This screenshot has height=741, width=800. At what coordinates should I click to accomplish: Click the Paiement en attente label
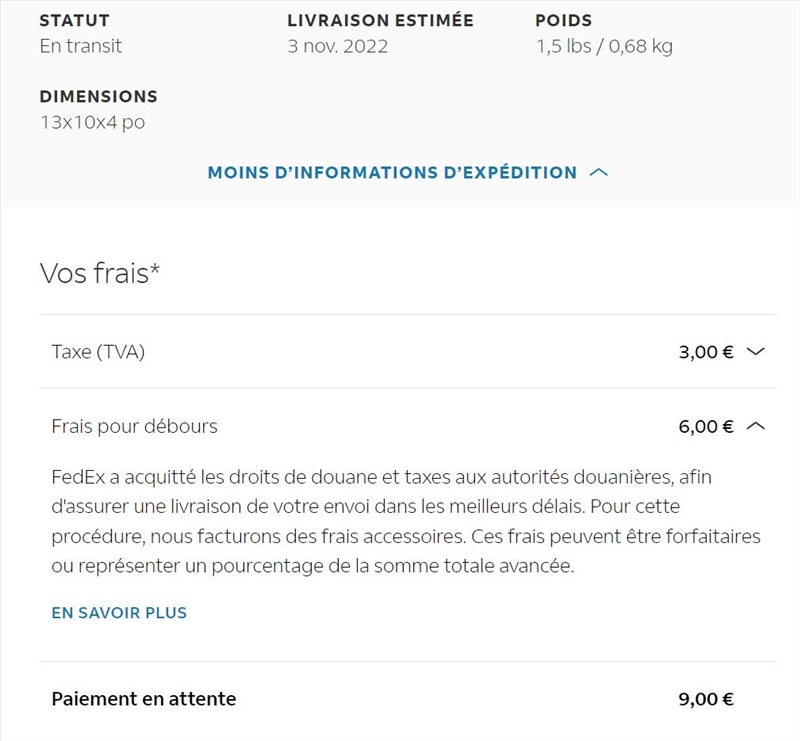click(x=144, y=699)
